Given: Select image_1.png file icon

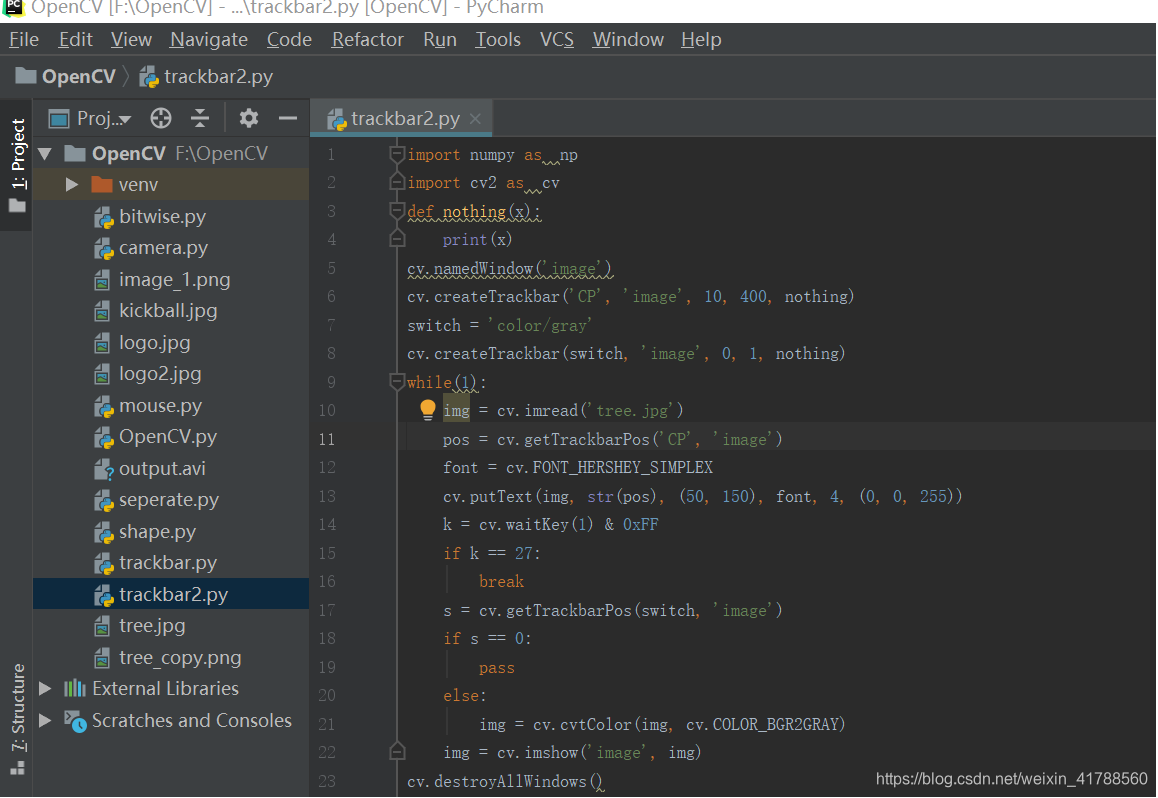Looking at the screenshot, I should (x=103, y=281).
